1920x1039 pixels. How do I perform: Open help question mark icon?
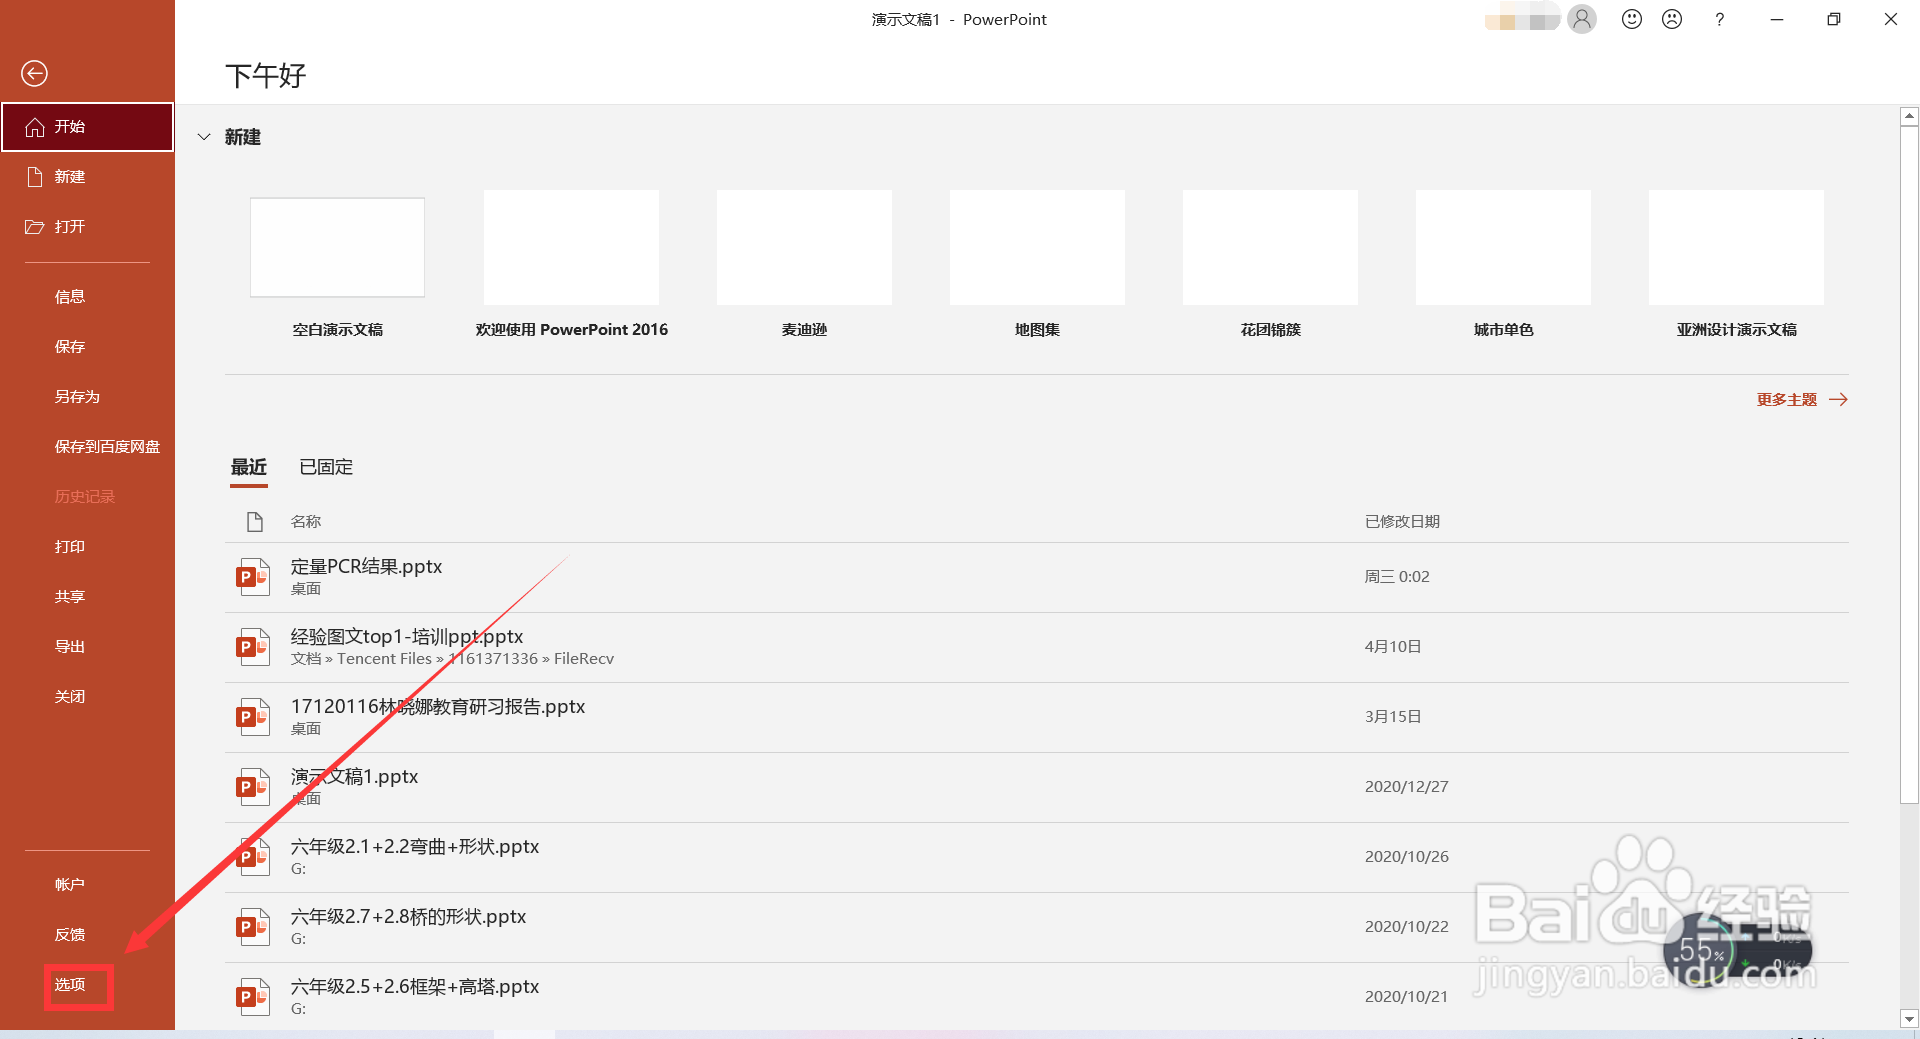(x=1720, y=19)
